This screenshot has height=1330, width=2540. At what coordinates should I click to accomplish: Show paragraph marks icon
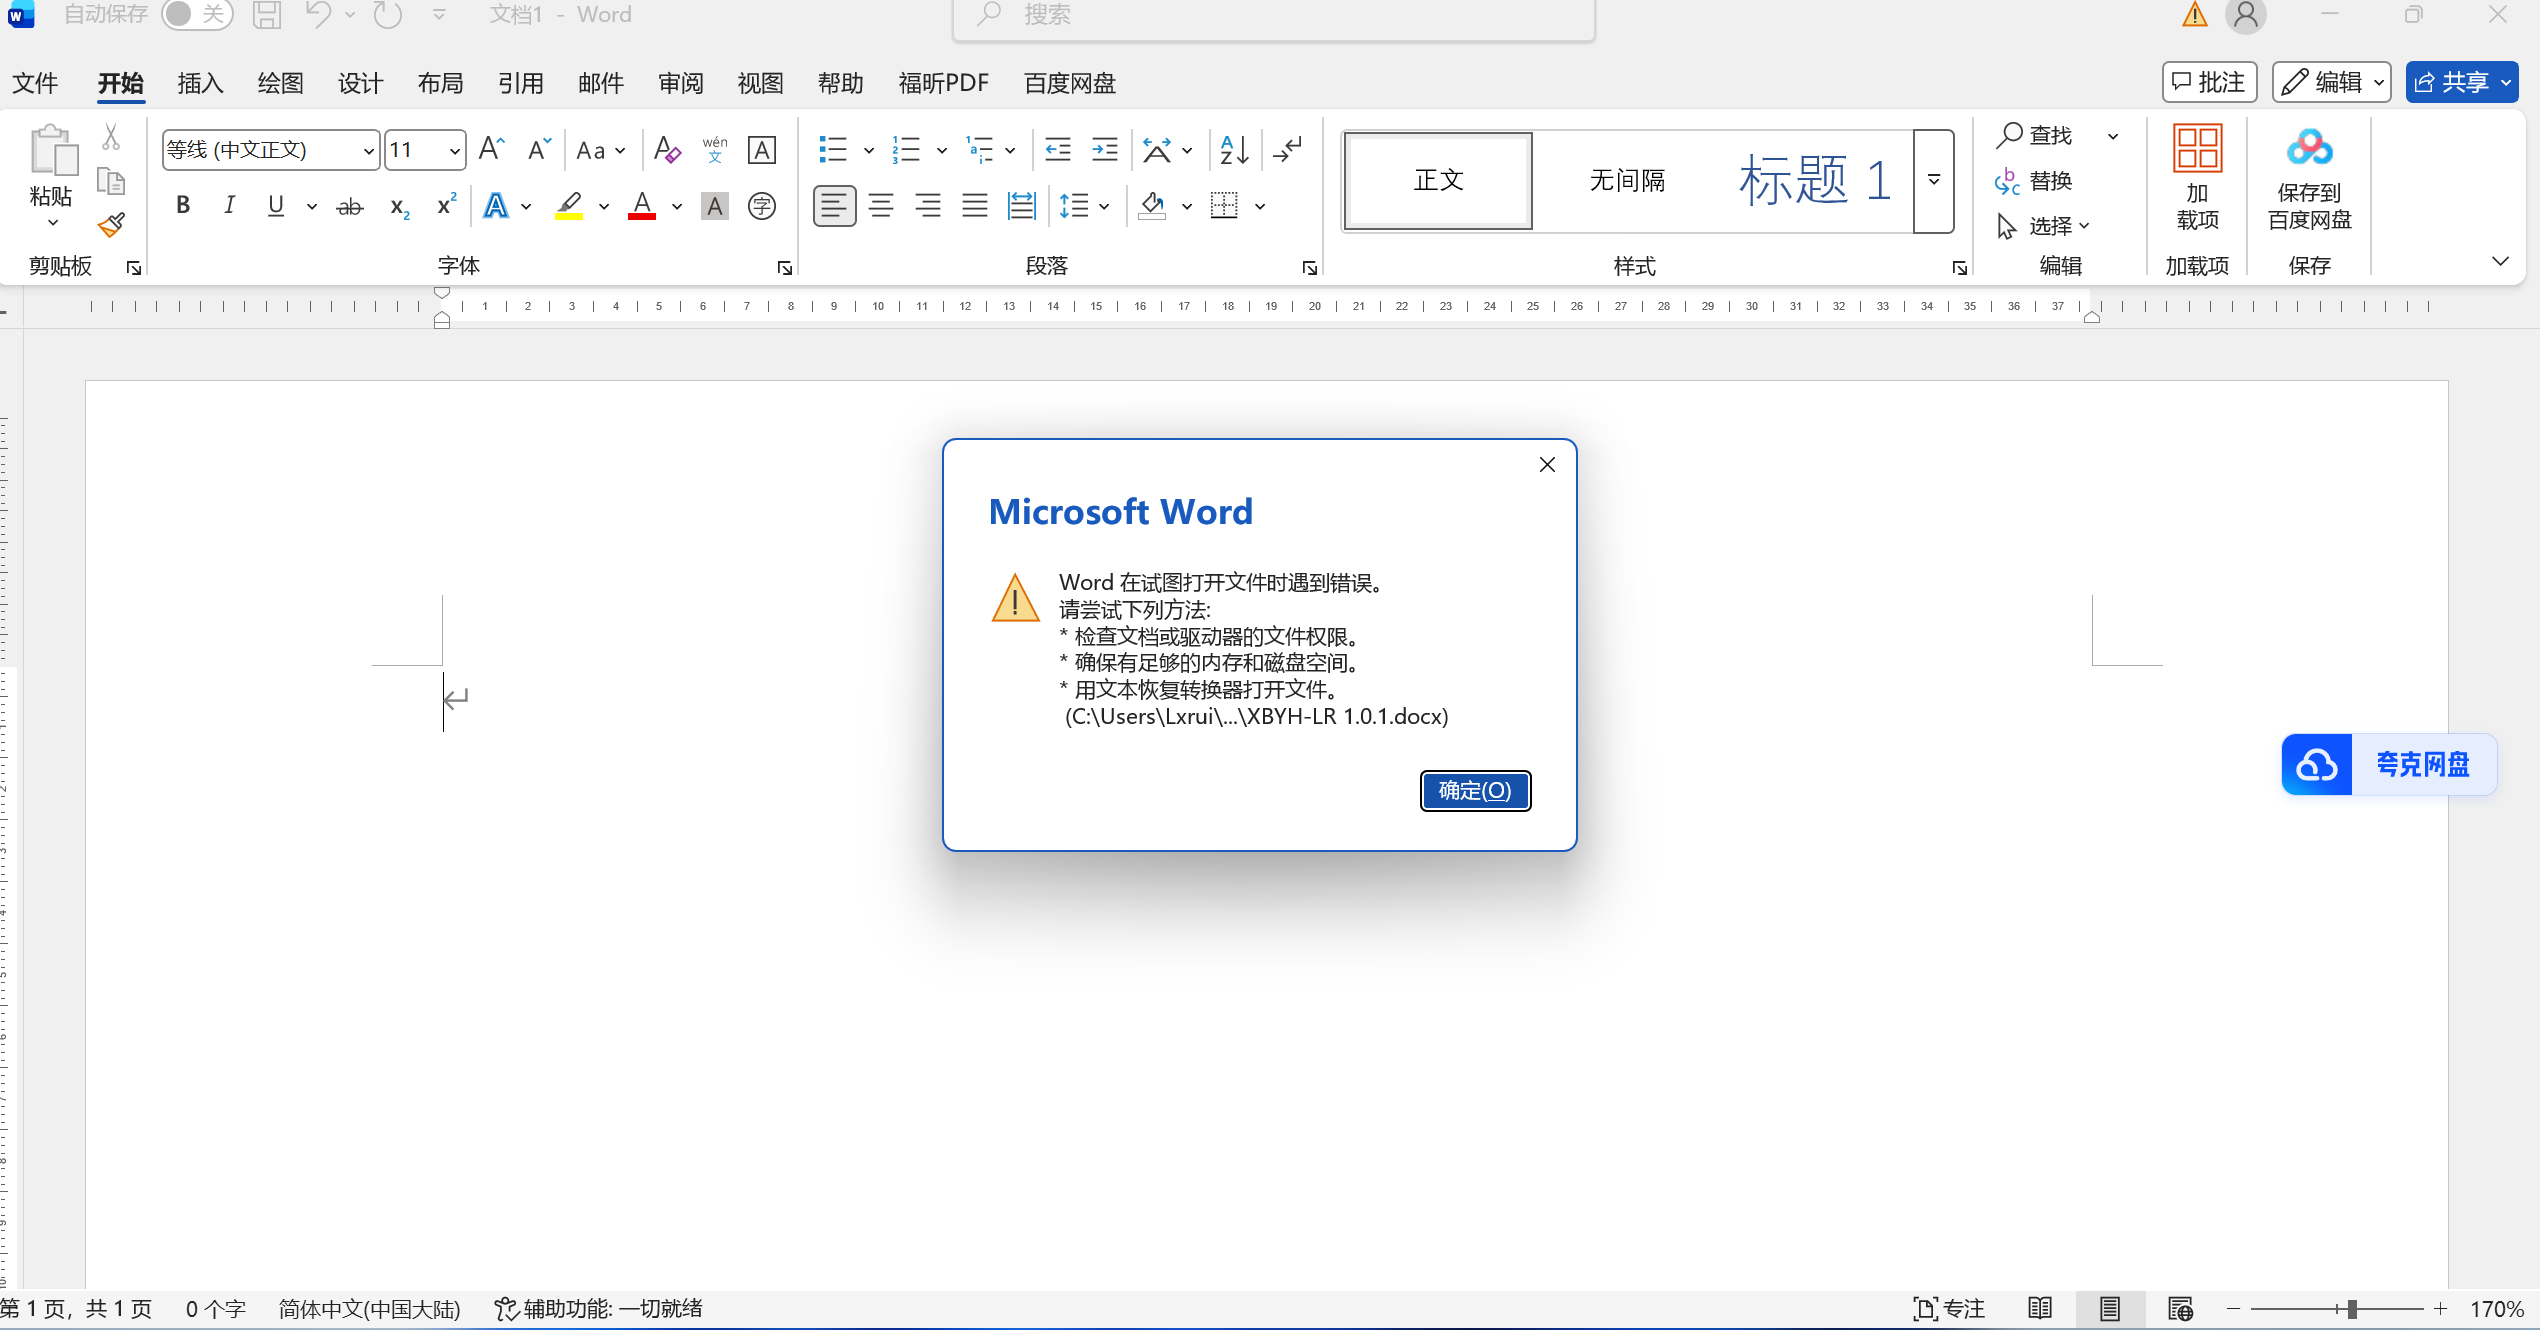[1288, 150]
